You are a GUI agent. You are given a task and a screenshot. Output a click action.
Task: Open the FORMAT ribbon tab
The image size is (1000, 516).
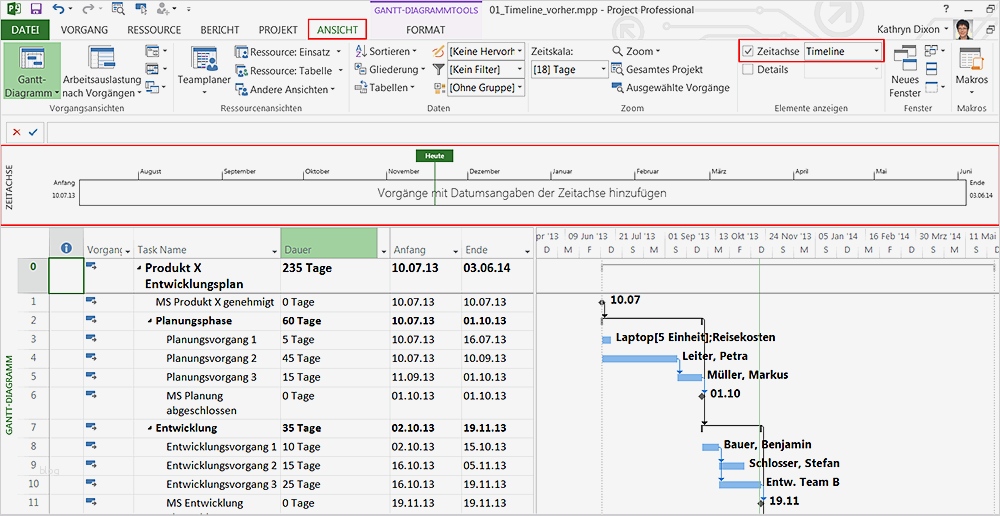click(425, 30)
